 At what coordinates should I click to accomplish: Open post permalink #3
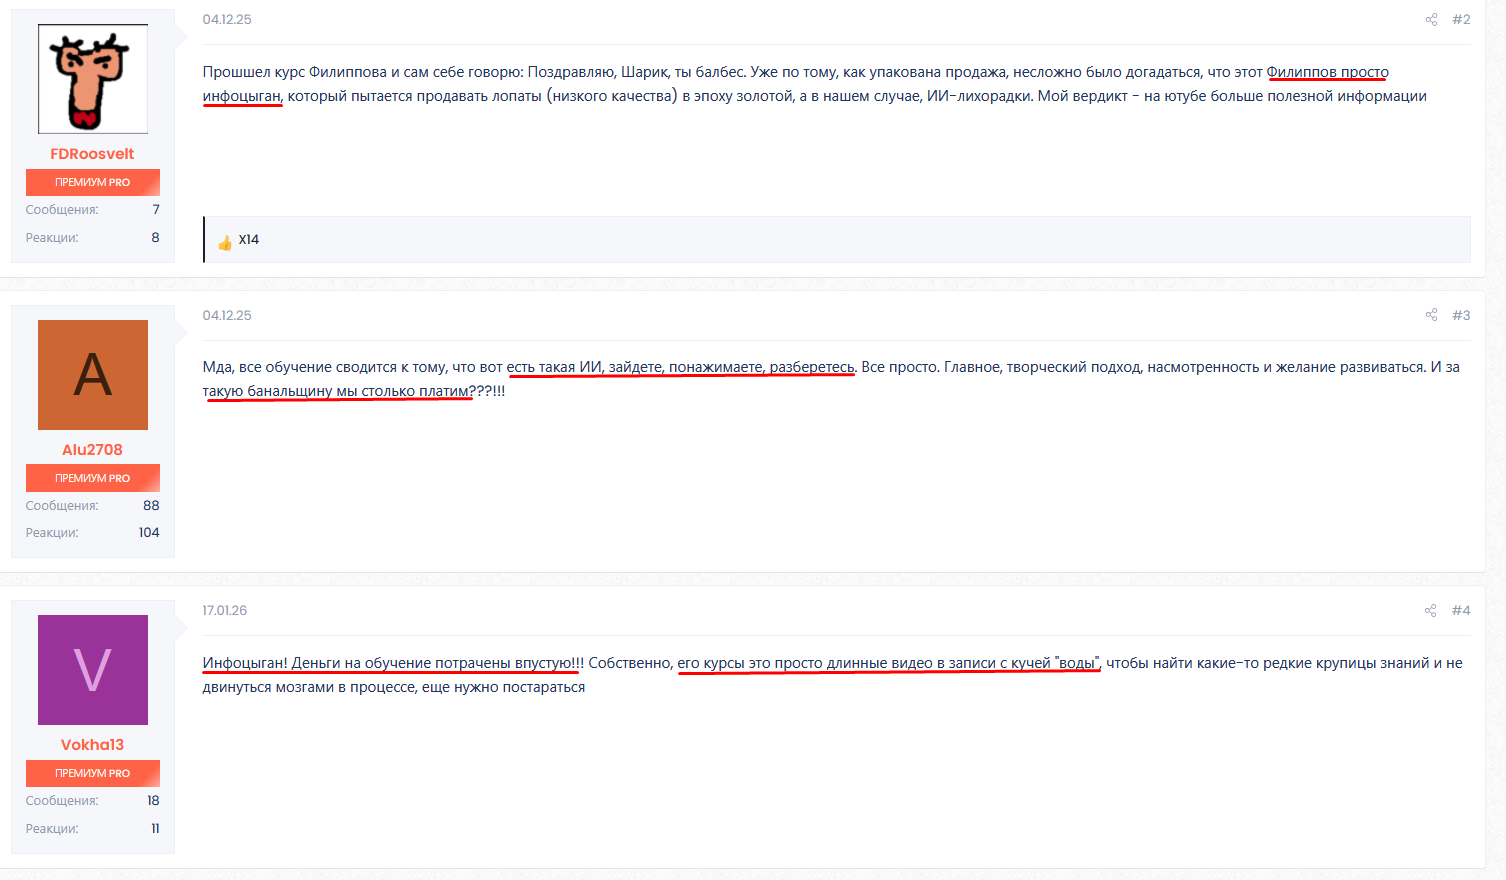pyautogui.click(x=1461, y=315)
